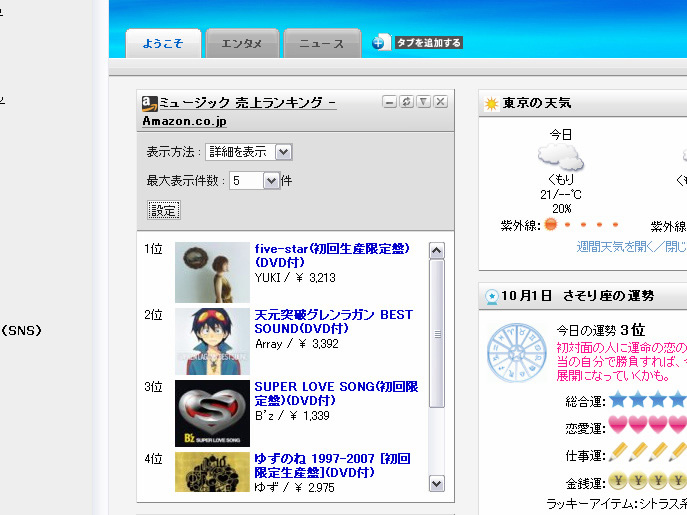Screen dimensions: 687x515
Task: Open the エンタメ tab
Action: 242,43
